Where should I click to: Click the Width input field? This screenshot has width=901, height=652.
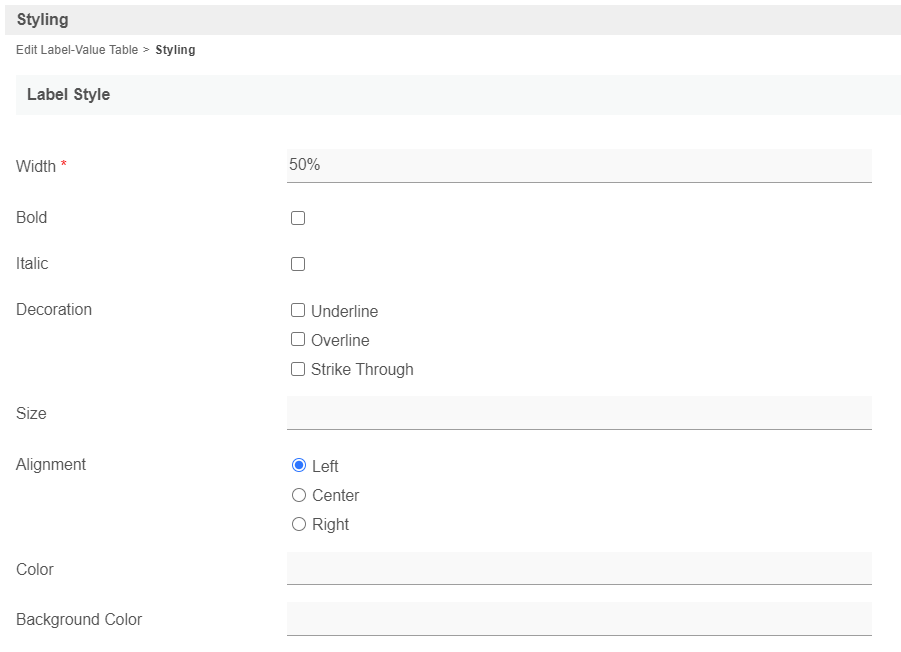pos(578,165)
